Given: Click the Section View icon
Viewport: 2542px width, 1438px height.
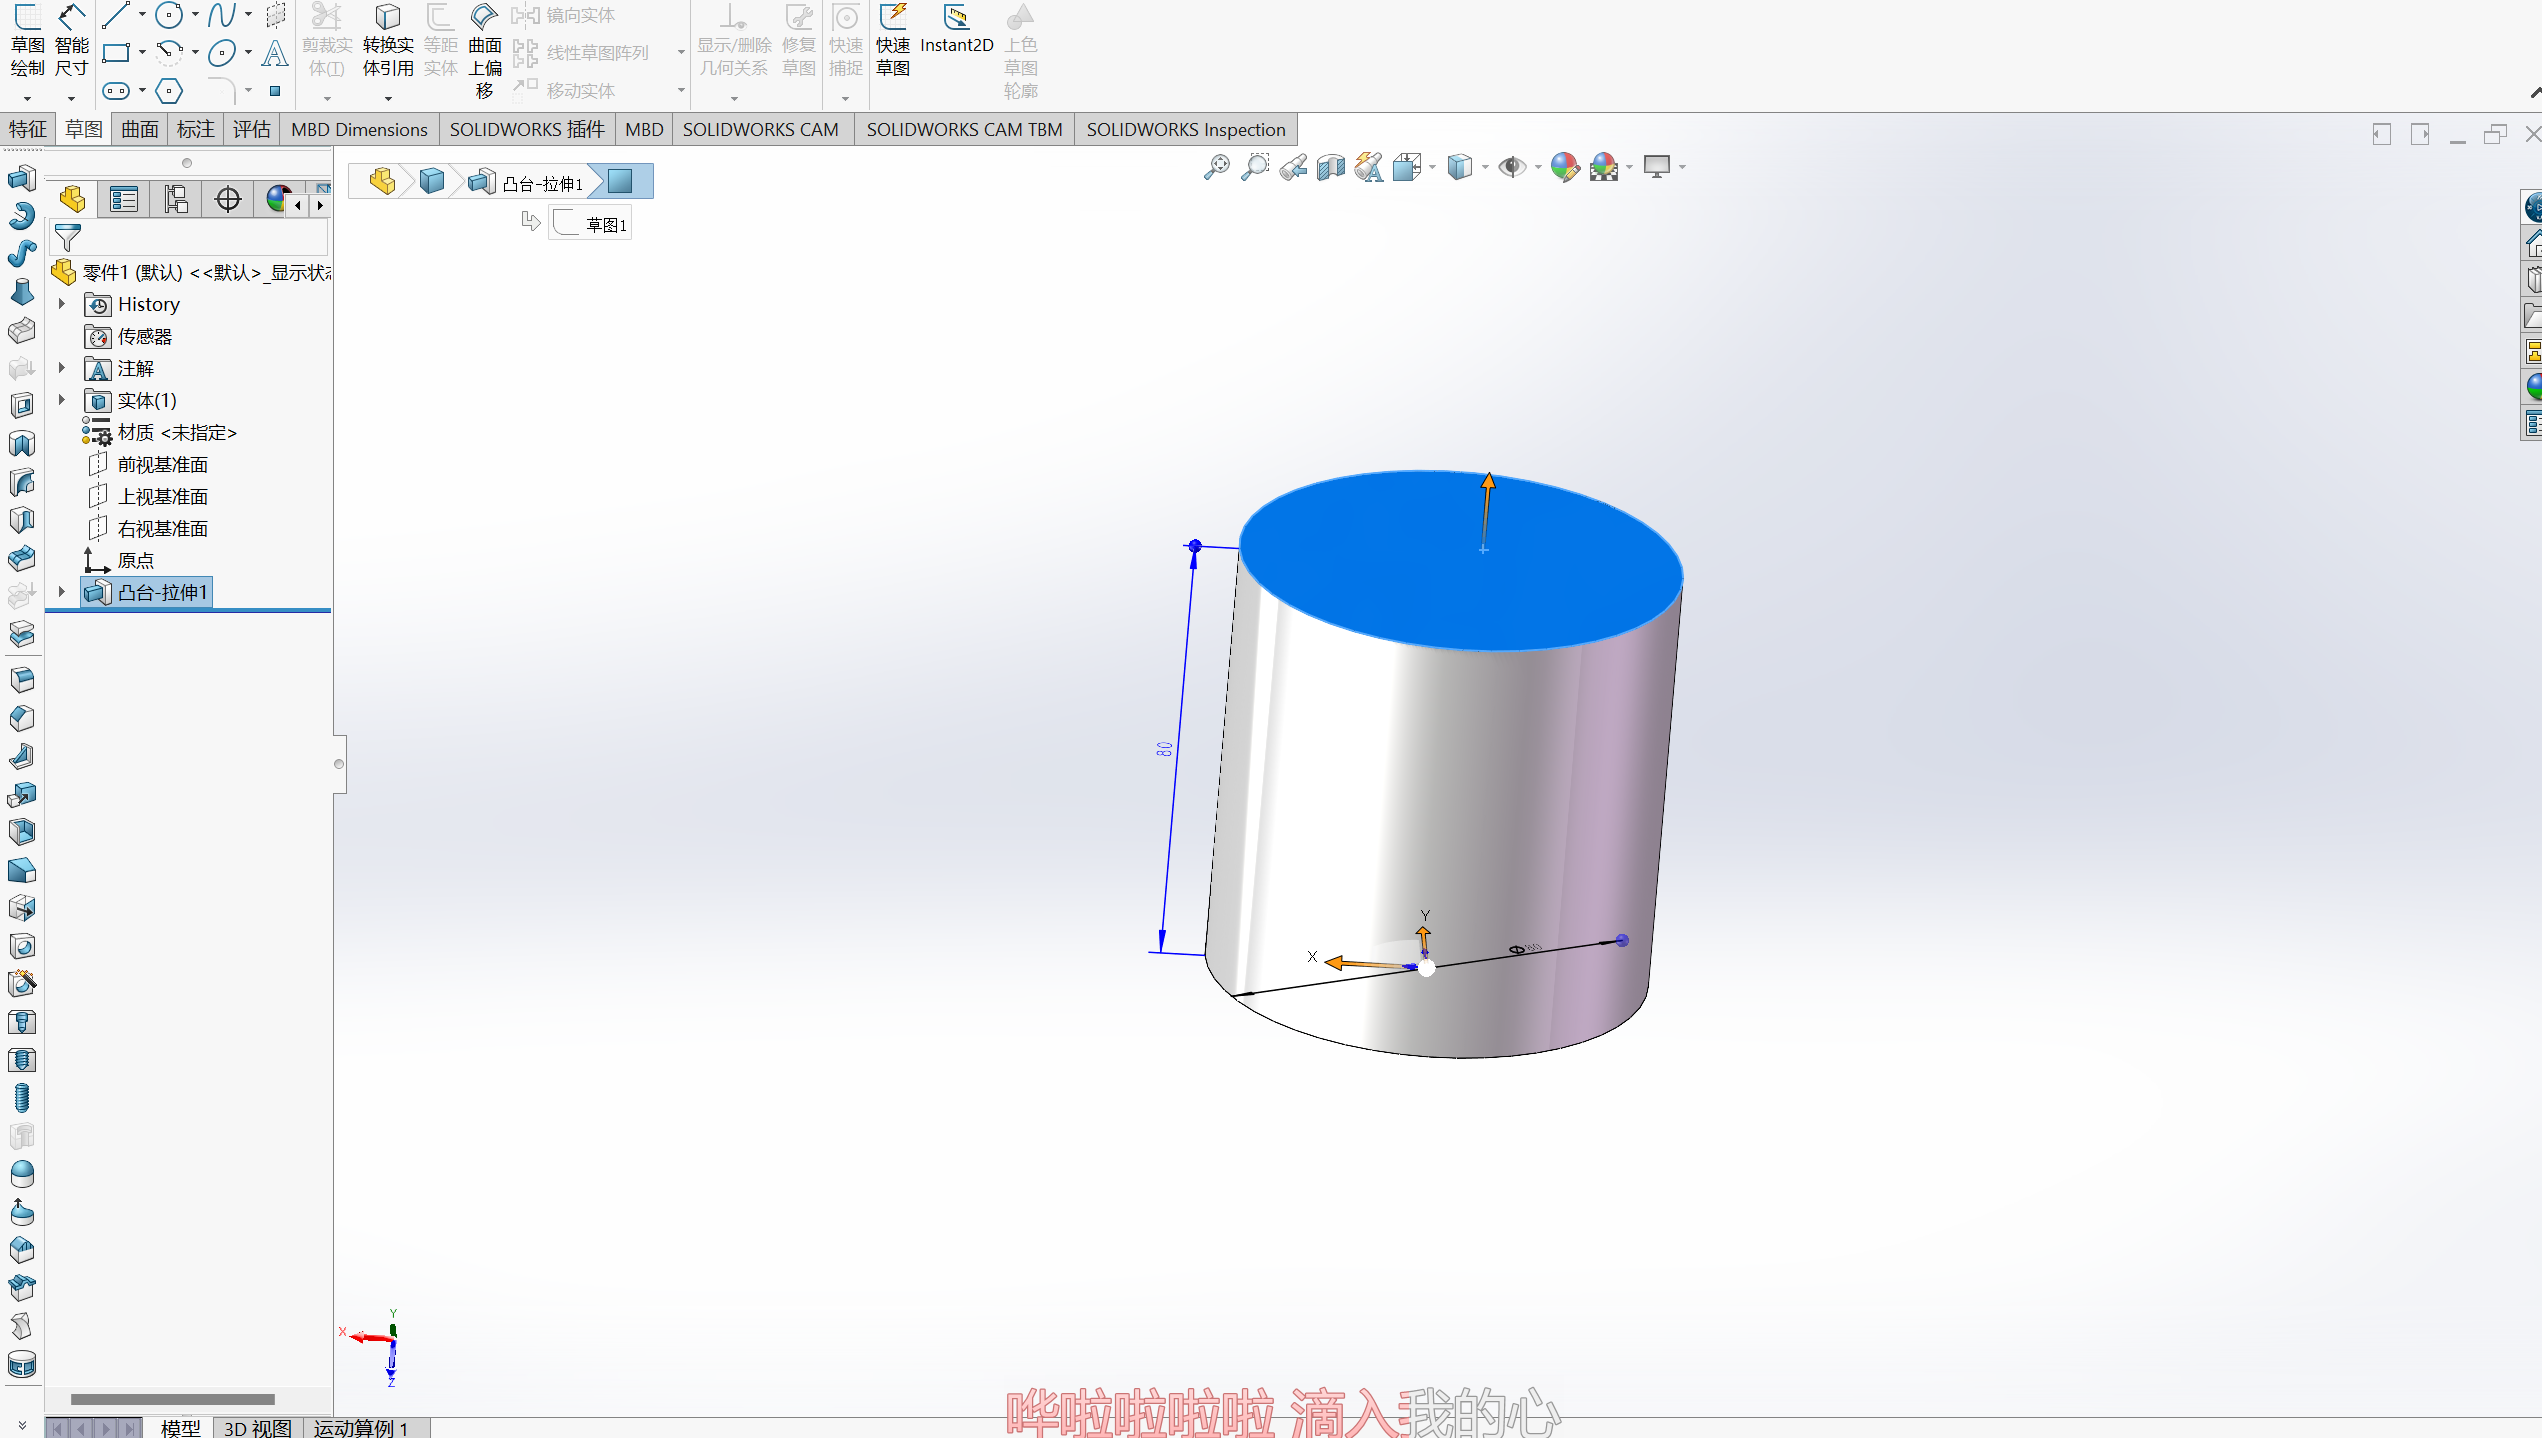Looking at the screenshot, I should coord(1331,167).
